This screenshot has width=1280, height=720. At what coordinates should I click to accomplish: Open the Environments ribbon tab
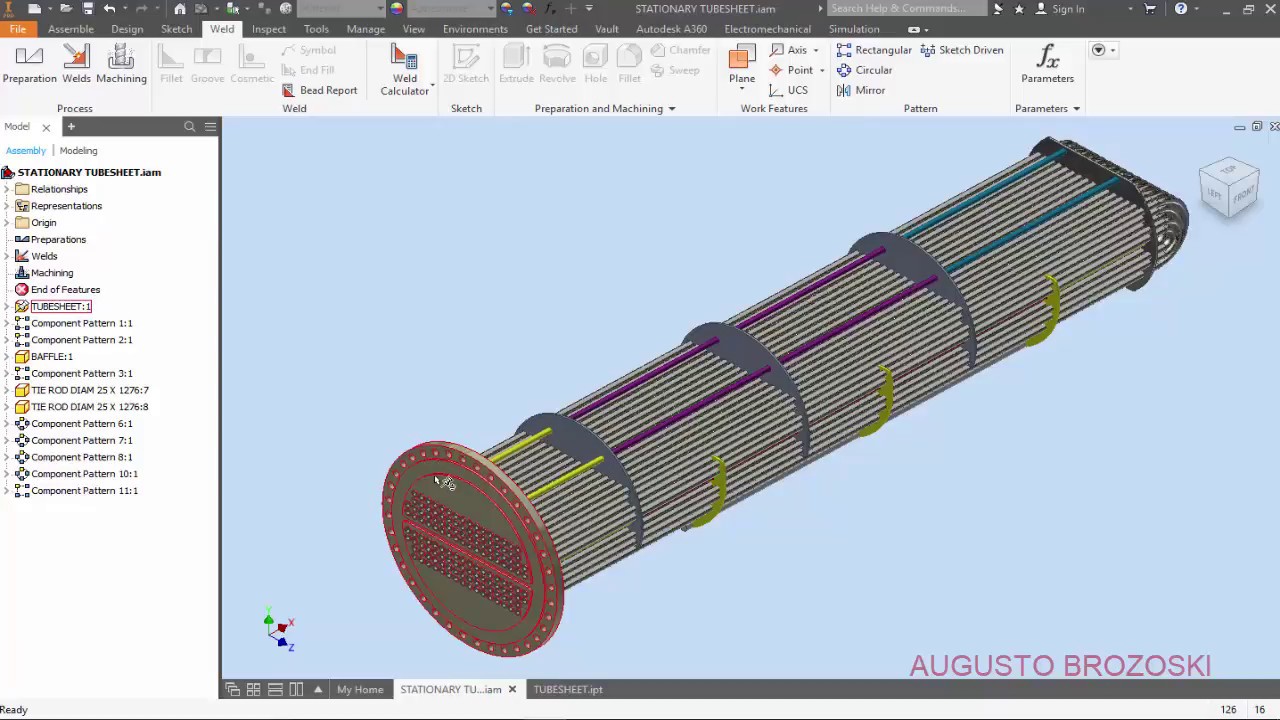[475, 29]
